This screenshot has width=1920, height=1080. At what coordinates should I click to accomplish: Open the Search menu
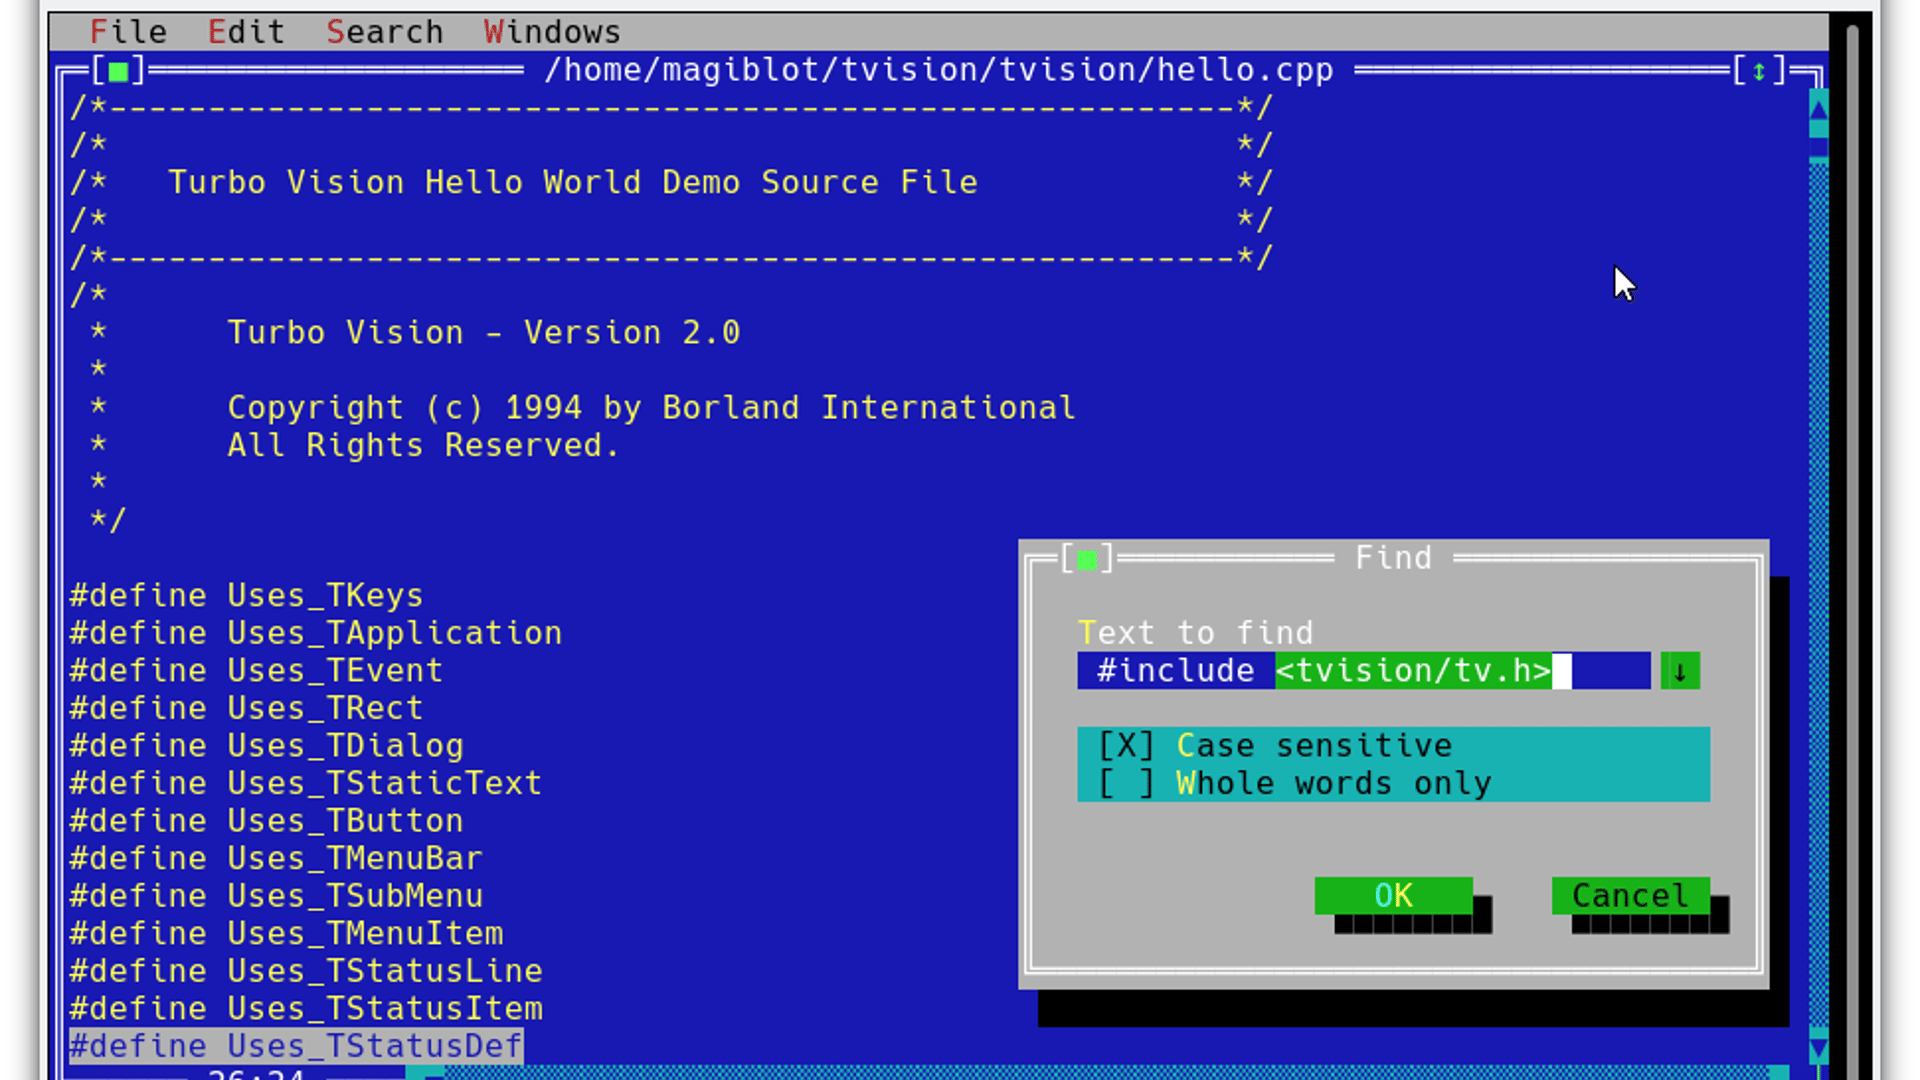point(384,32)
